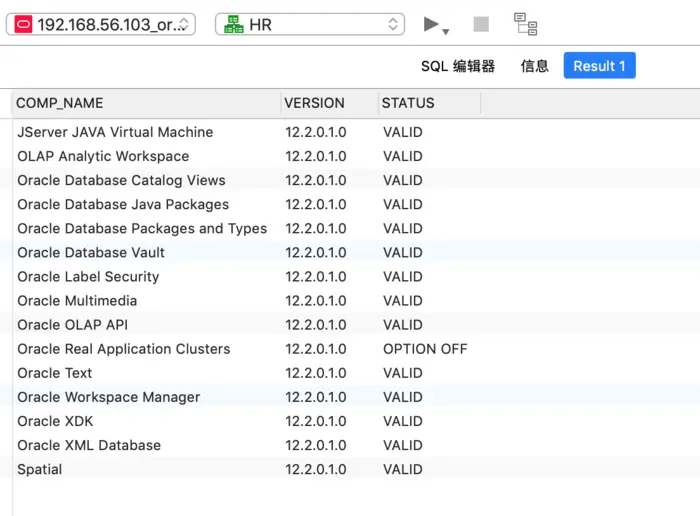Viewport: 700px width, 516px height.
Task: Click the VALID status of Oracle Text row
Action: (403, 373)
